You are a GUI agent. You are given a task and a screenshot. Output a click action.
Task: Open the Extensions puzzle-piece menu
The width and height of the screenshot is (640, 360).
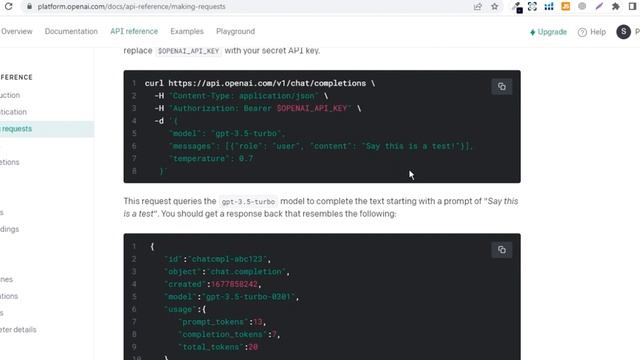(x=616, y=7)
